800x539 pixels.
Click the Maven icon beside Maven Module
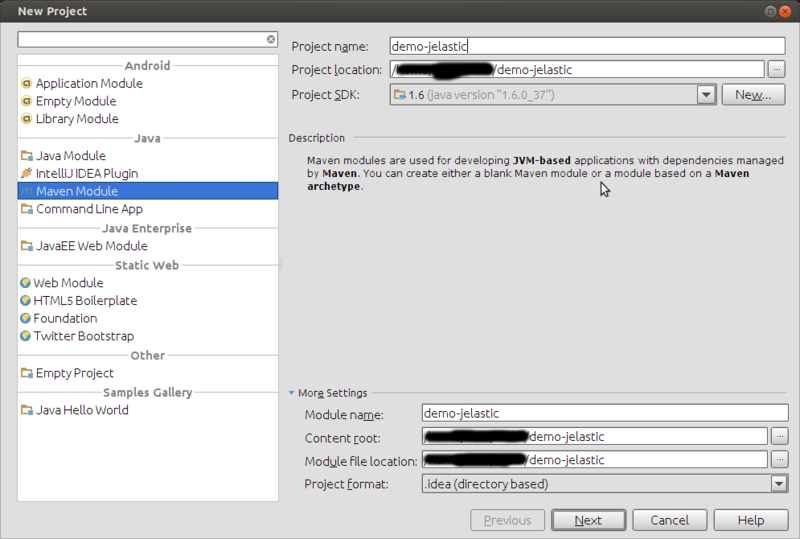pos(27,191)
